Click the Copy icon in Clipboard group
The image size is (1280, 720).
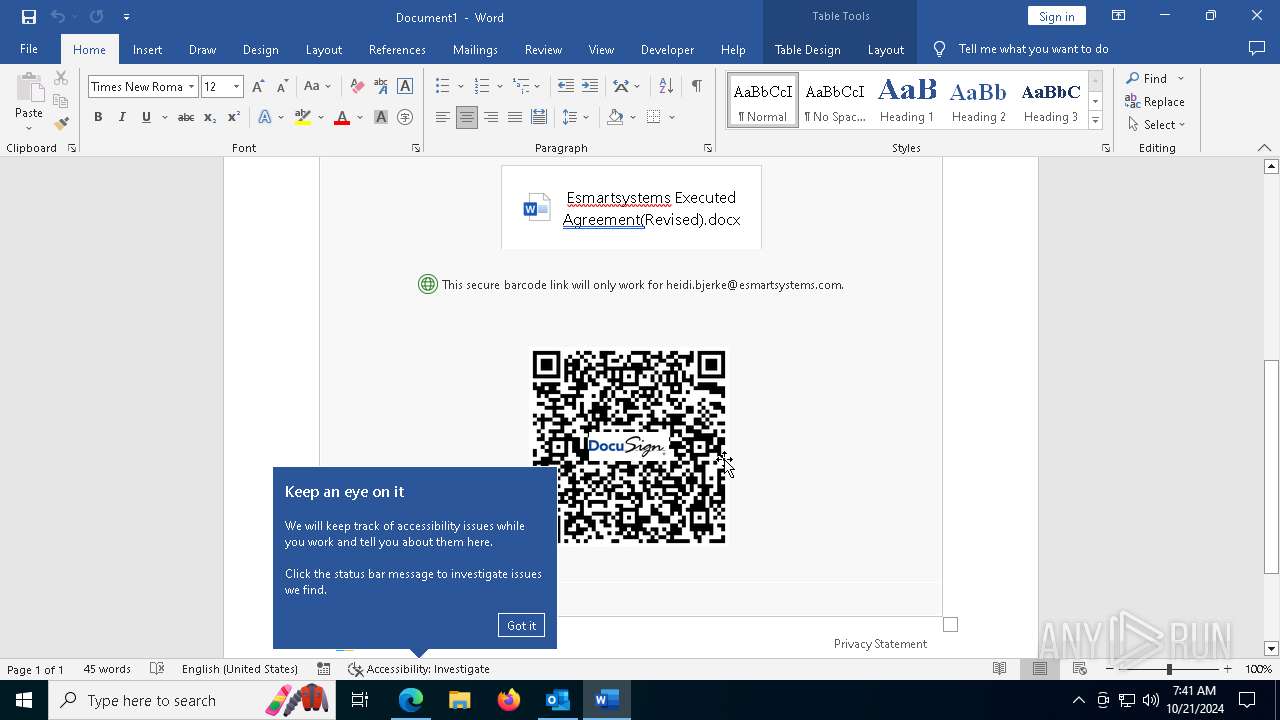click(61, 101)
